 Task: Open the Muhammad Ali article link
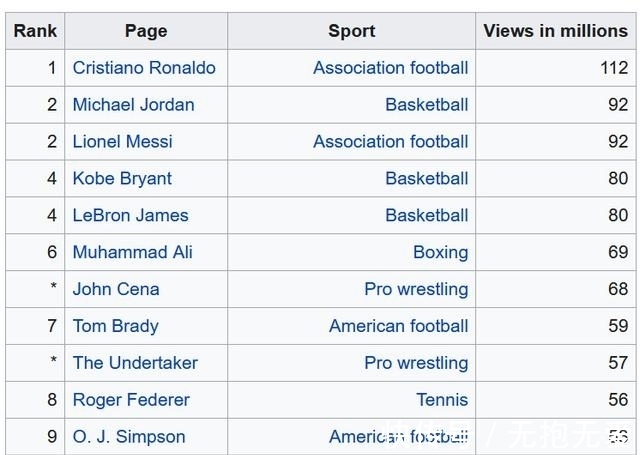click(132, 253)
